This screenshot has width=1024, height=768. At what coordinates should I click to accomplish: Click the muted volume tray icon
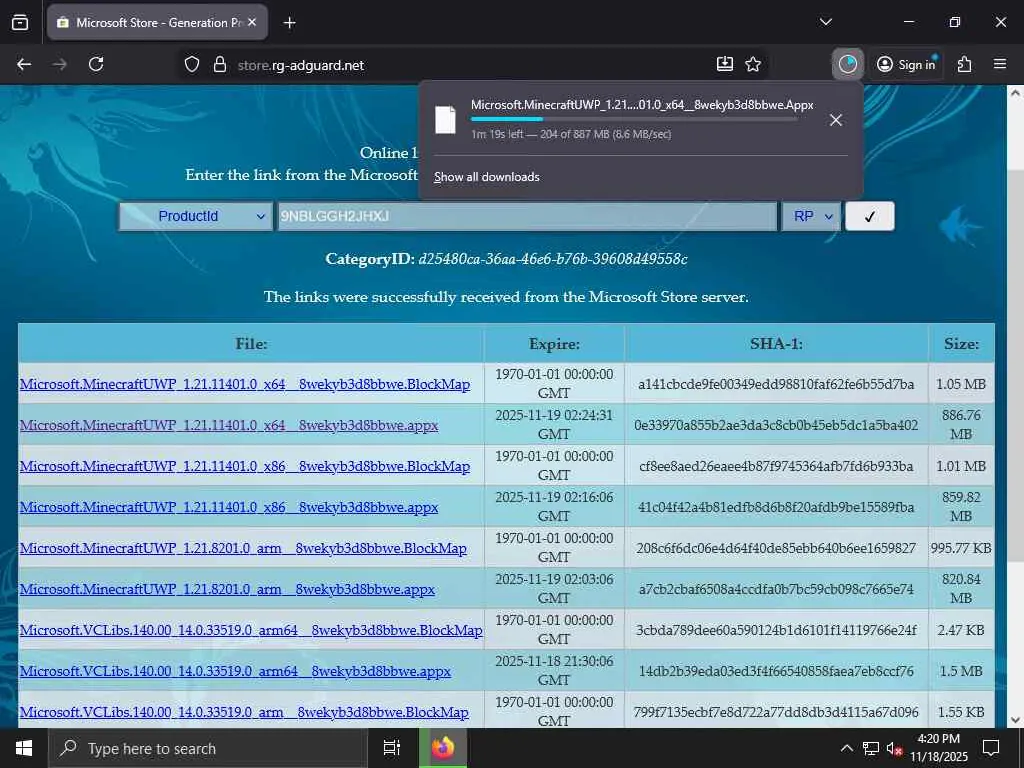point(894,748)
